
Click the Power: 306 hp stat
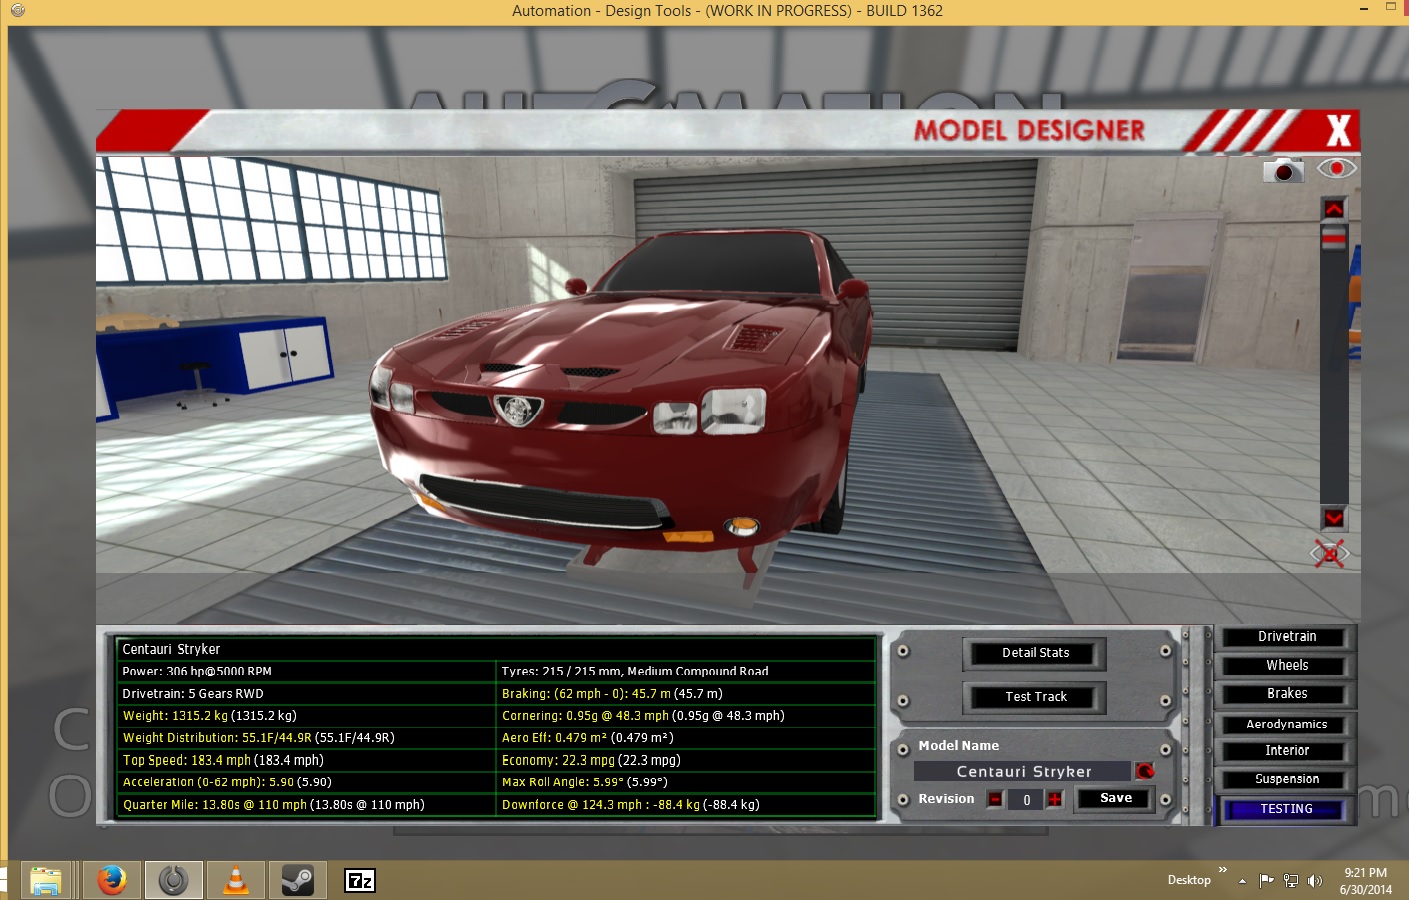[197, 671]
